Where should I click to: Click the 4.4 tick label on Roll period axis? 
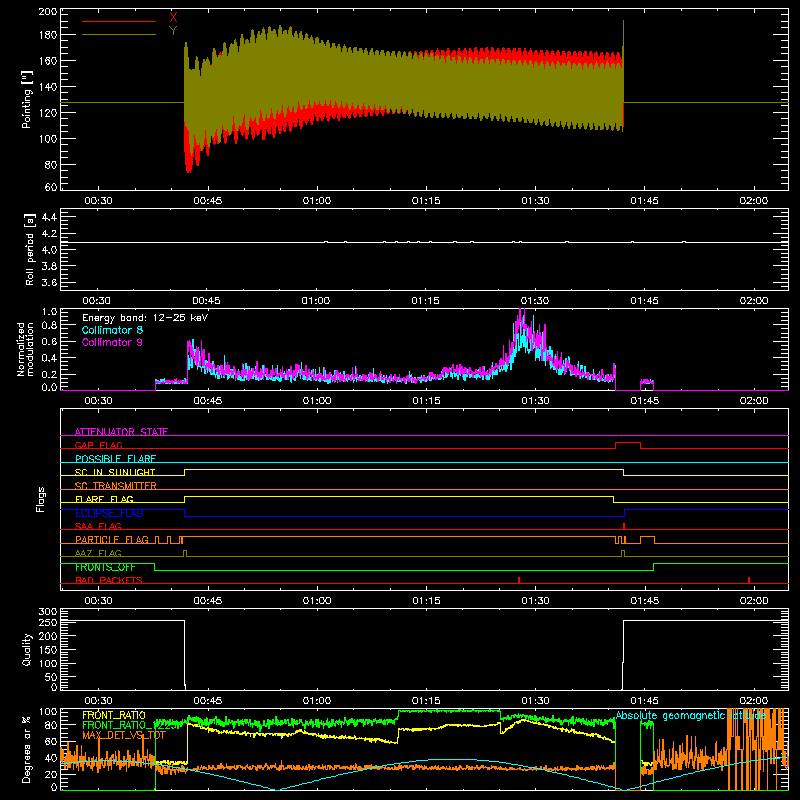pyautogui.click(x=49, y=217)
